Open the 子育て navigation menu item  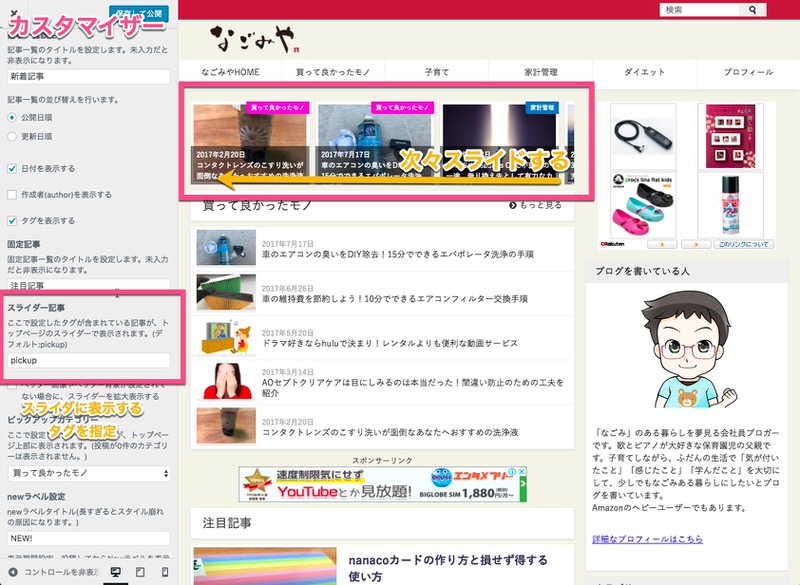point(435,73)
